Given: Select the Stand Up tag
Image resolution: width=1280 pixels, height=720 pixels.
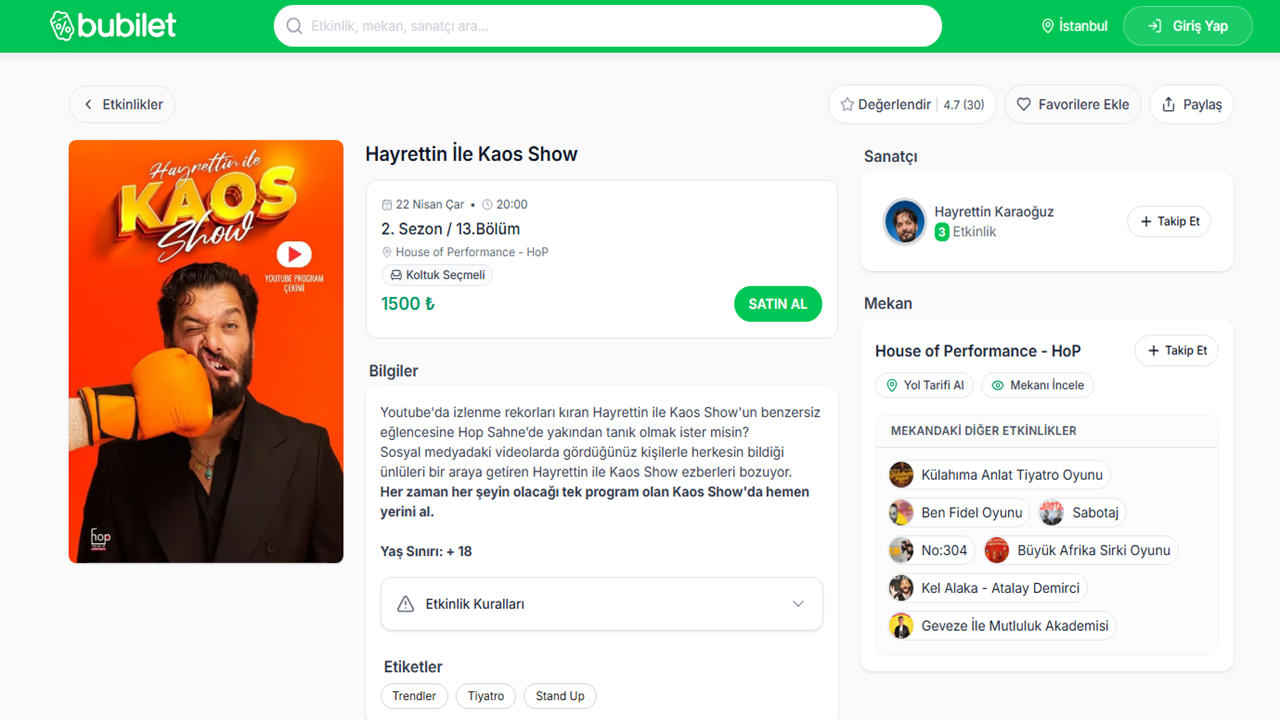Looking at the screenshot, I should pyautogui.click(x=559, y=696).
